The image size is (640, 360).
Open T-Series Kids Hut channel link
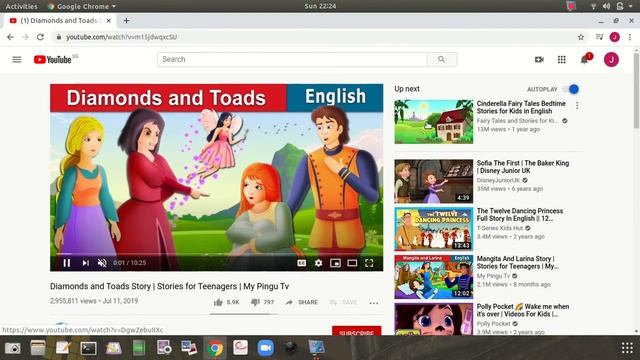500,228
